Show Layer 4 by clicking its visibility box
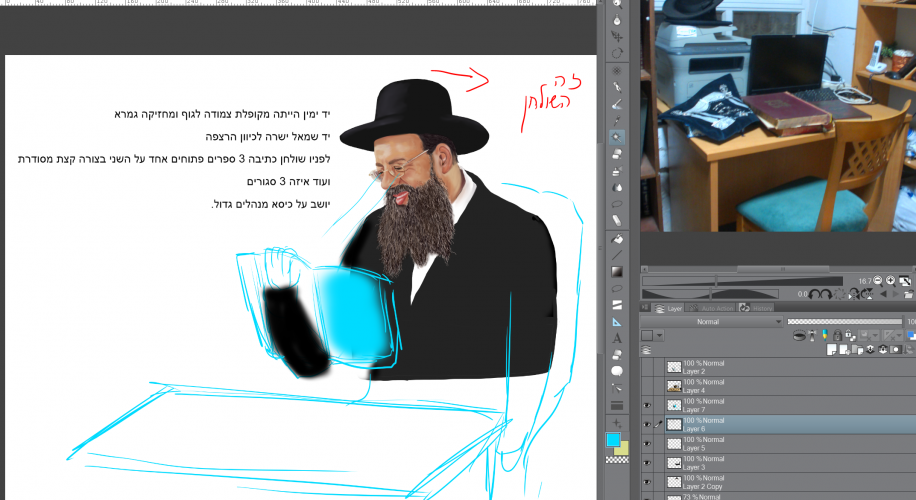The height and width of the screenshot is (500, 916). tap(648, 386)
